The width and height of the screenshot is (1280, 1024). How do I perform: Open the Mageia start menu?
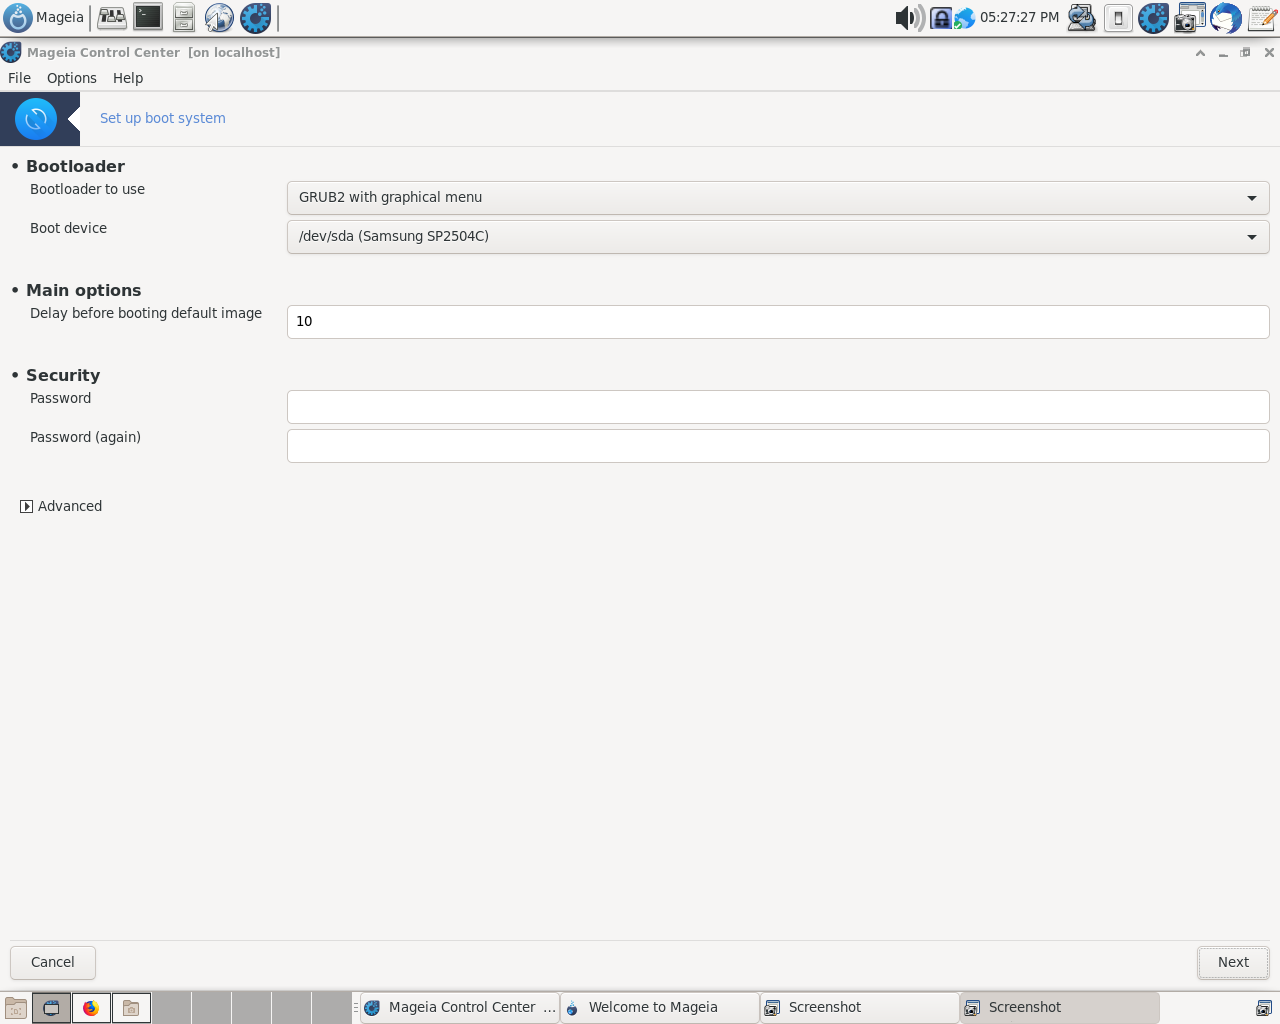[x=45, y=17]
